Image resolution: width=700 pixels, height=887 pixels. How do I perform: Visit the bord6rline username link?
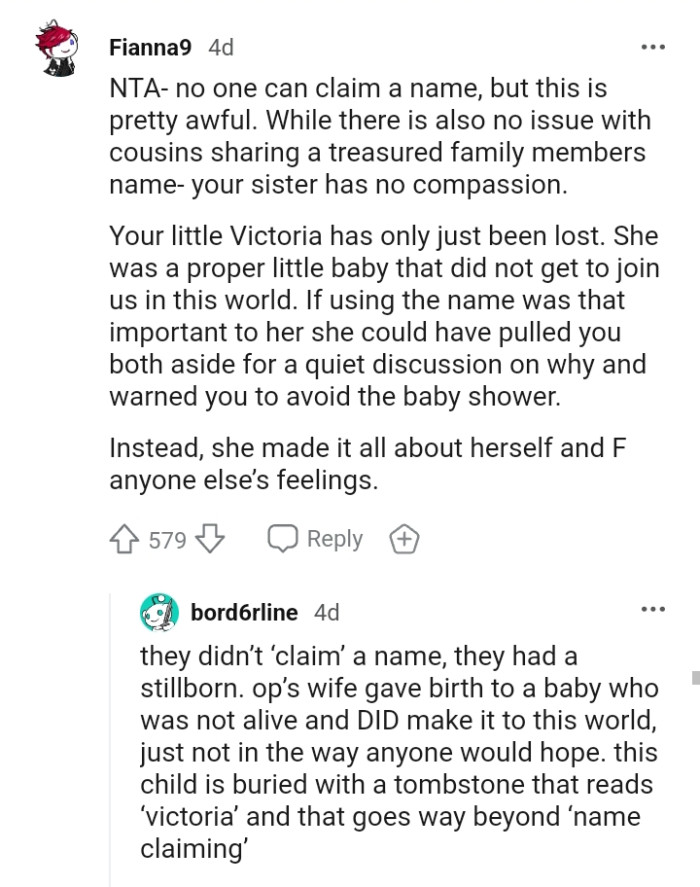click(244, 612)
